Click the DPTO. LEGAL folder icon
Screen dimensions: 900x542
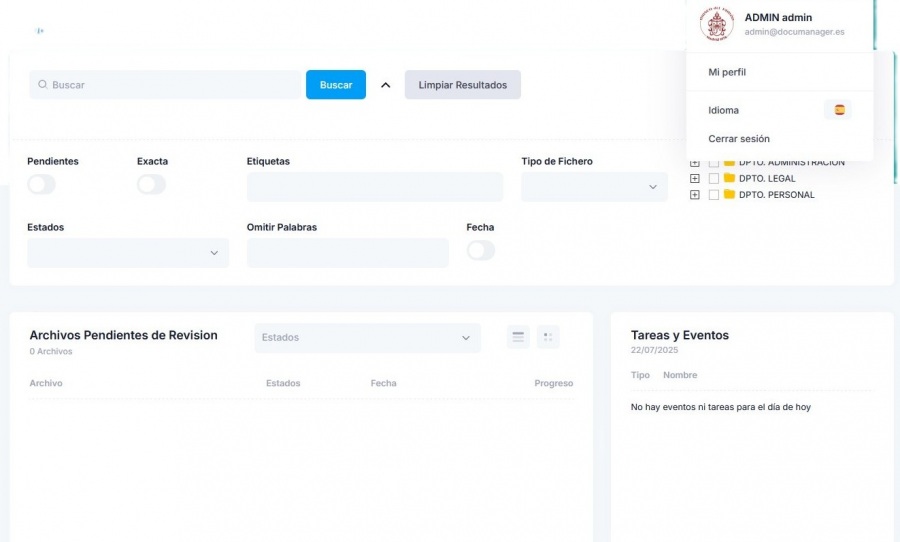coord(729,178)
